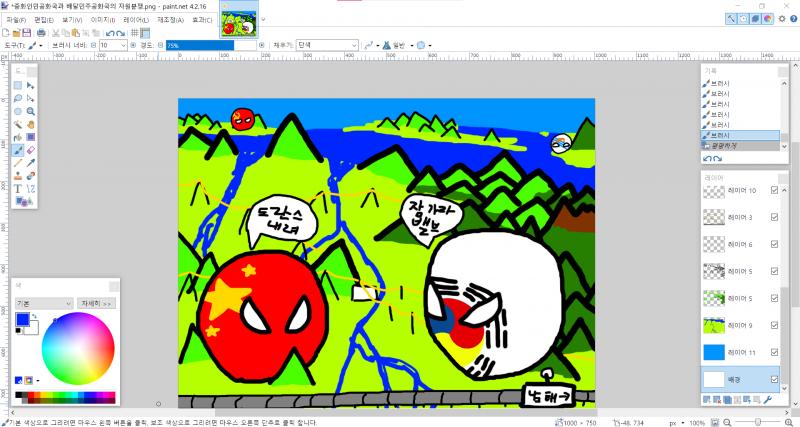800x427 pixels.
Task: Toggle visibility checkbox of 배경 layer
Action: [x=774, y=379]
